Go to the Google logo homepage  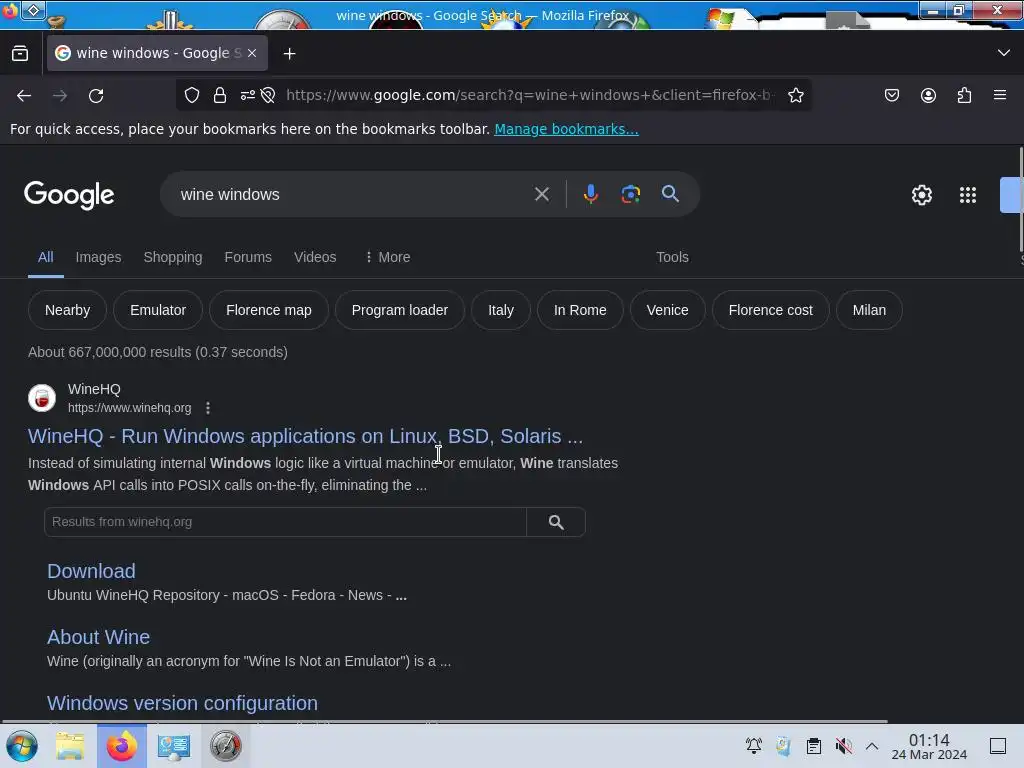(x=69, y=195)
